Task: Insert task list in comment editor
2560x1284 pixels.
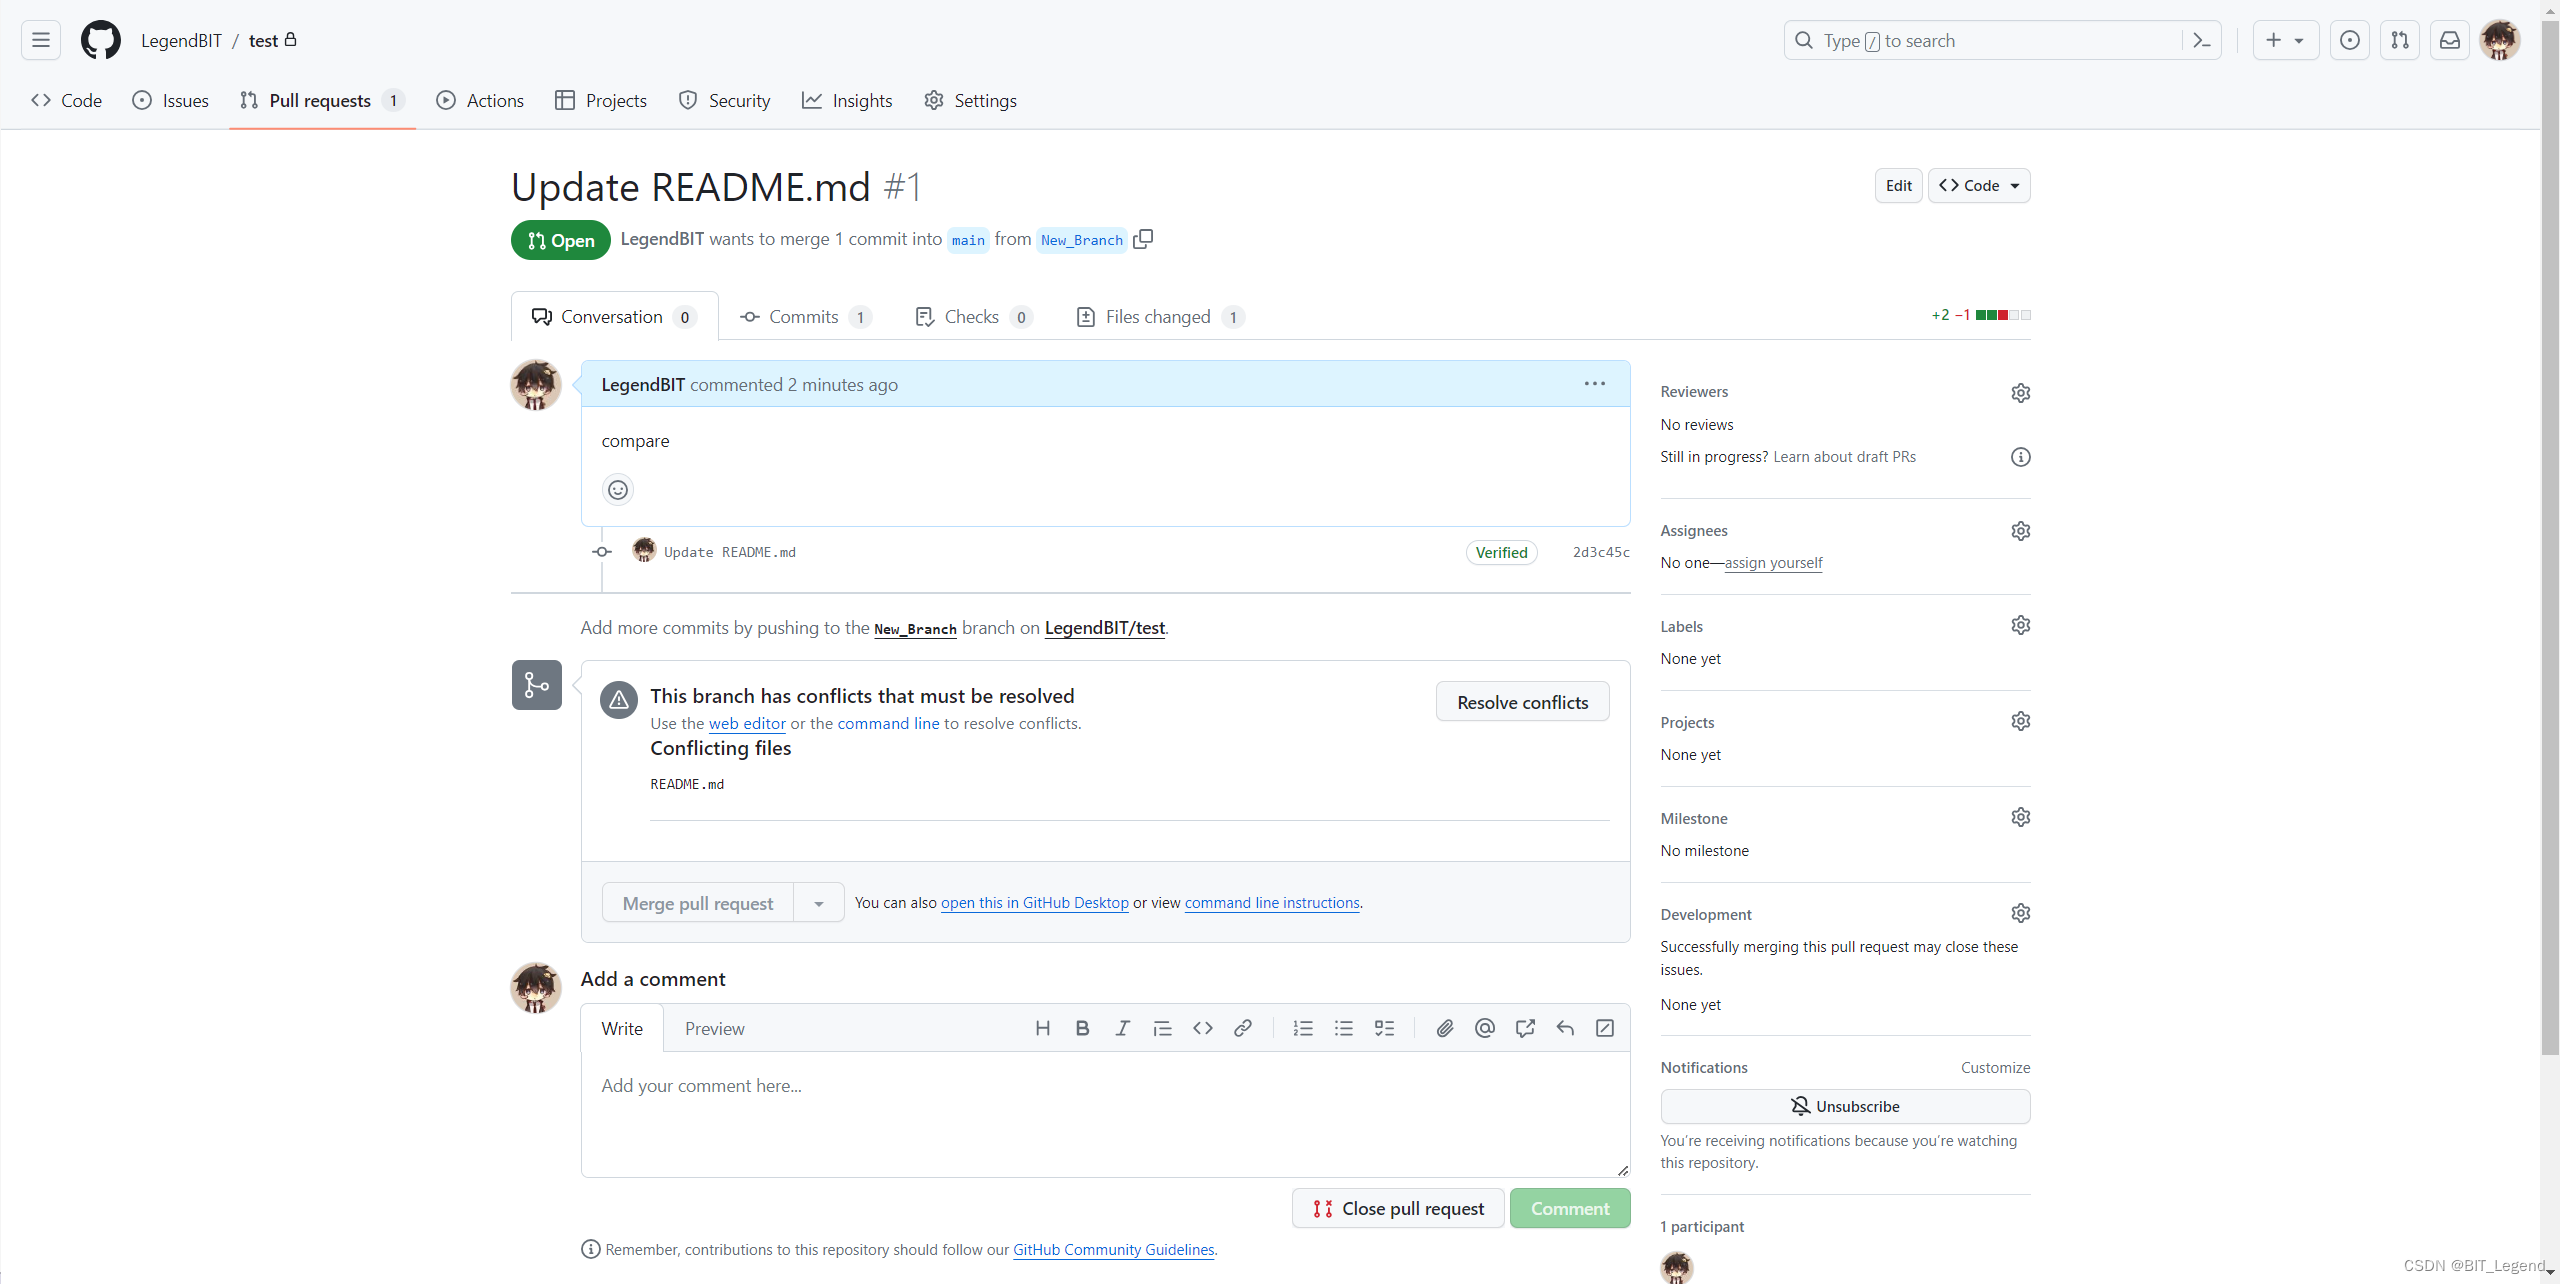Action: click(x=1384, y=1028)
